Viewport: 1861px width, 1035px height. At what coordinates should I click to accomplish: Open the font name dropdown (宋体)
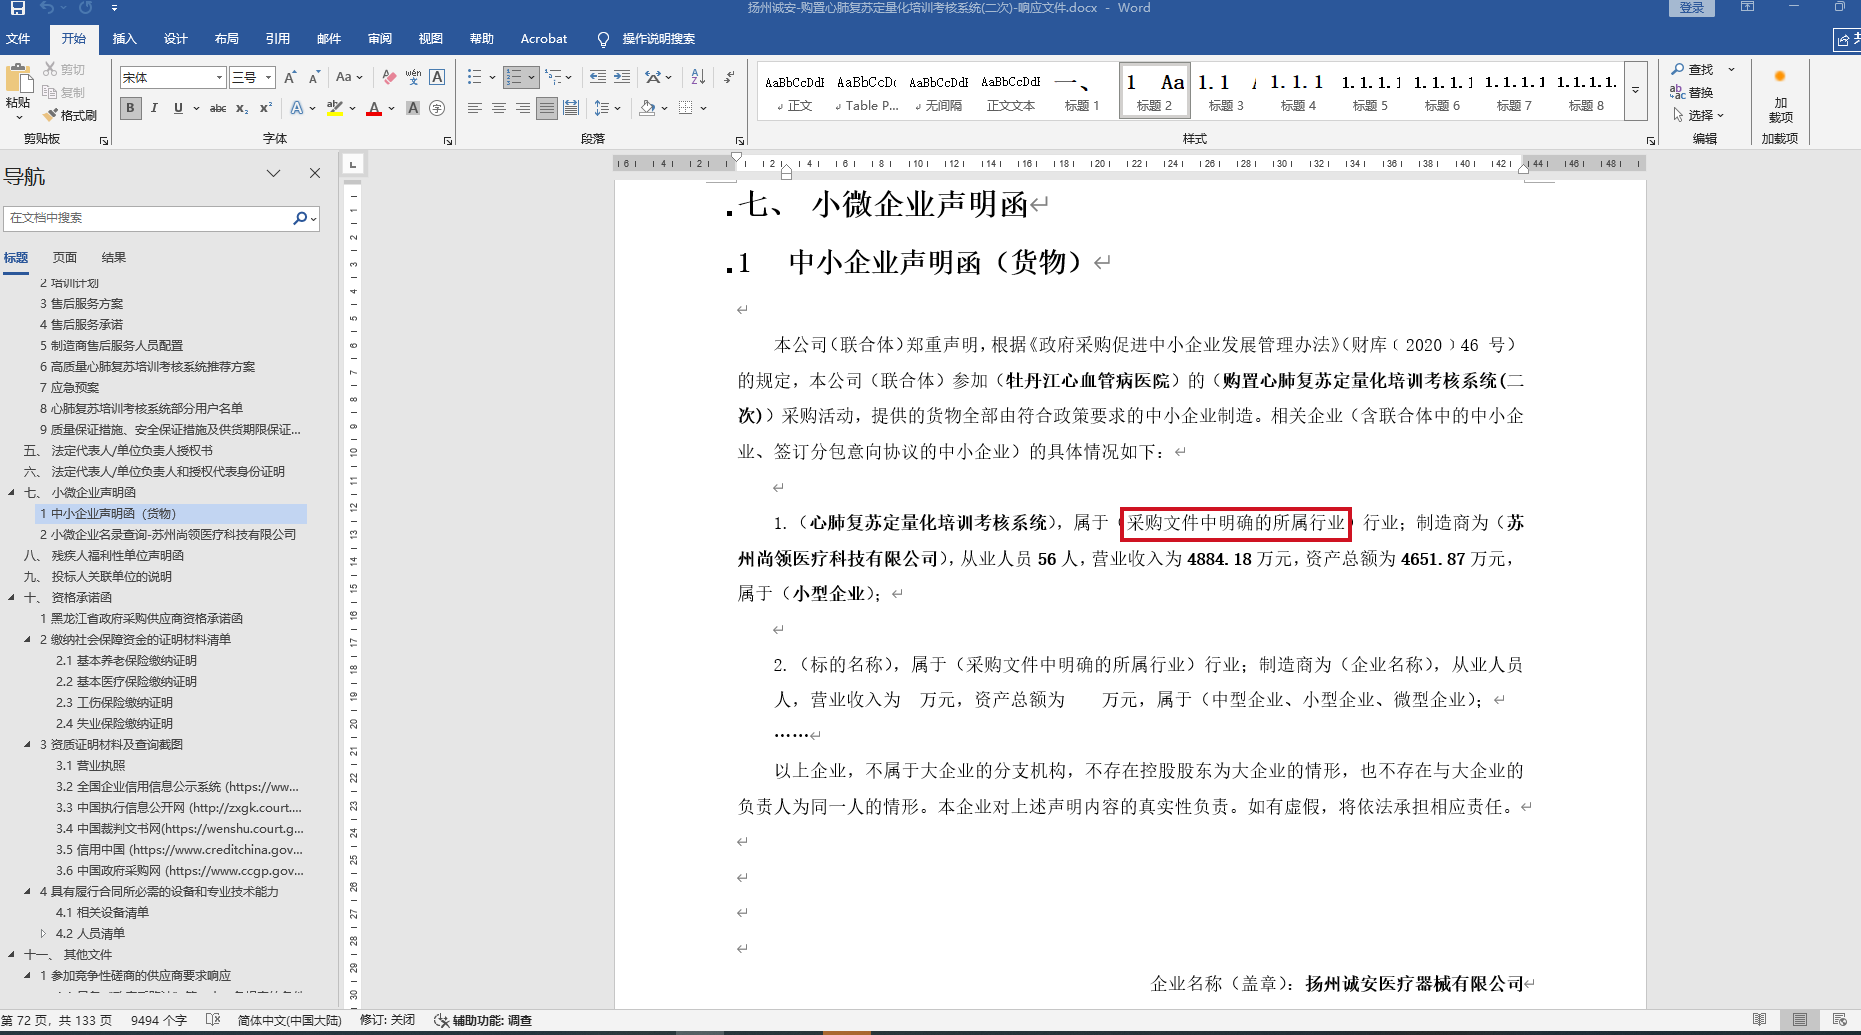(219, 77)
